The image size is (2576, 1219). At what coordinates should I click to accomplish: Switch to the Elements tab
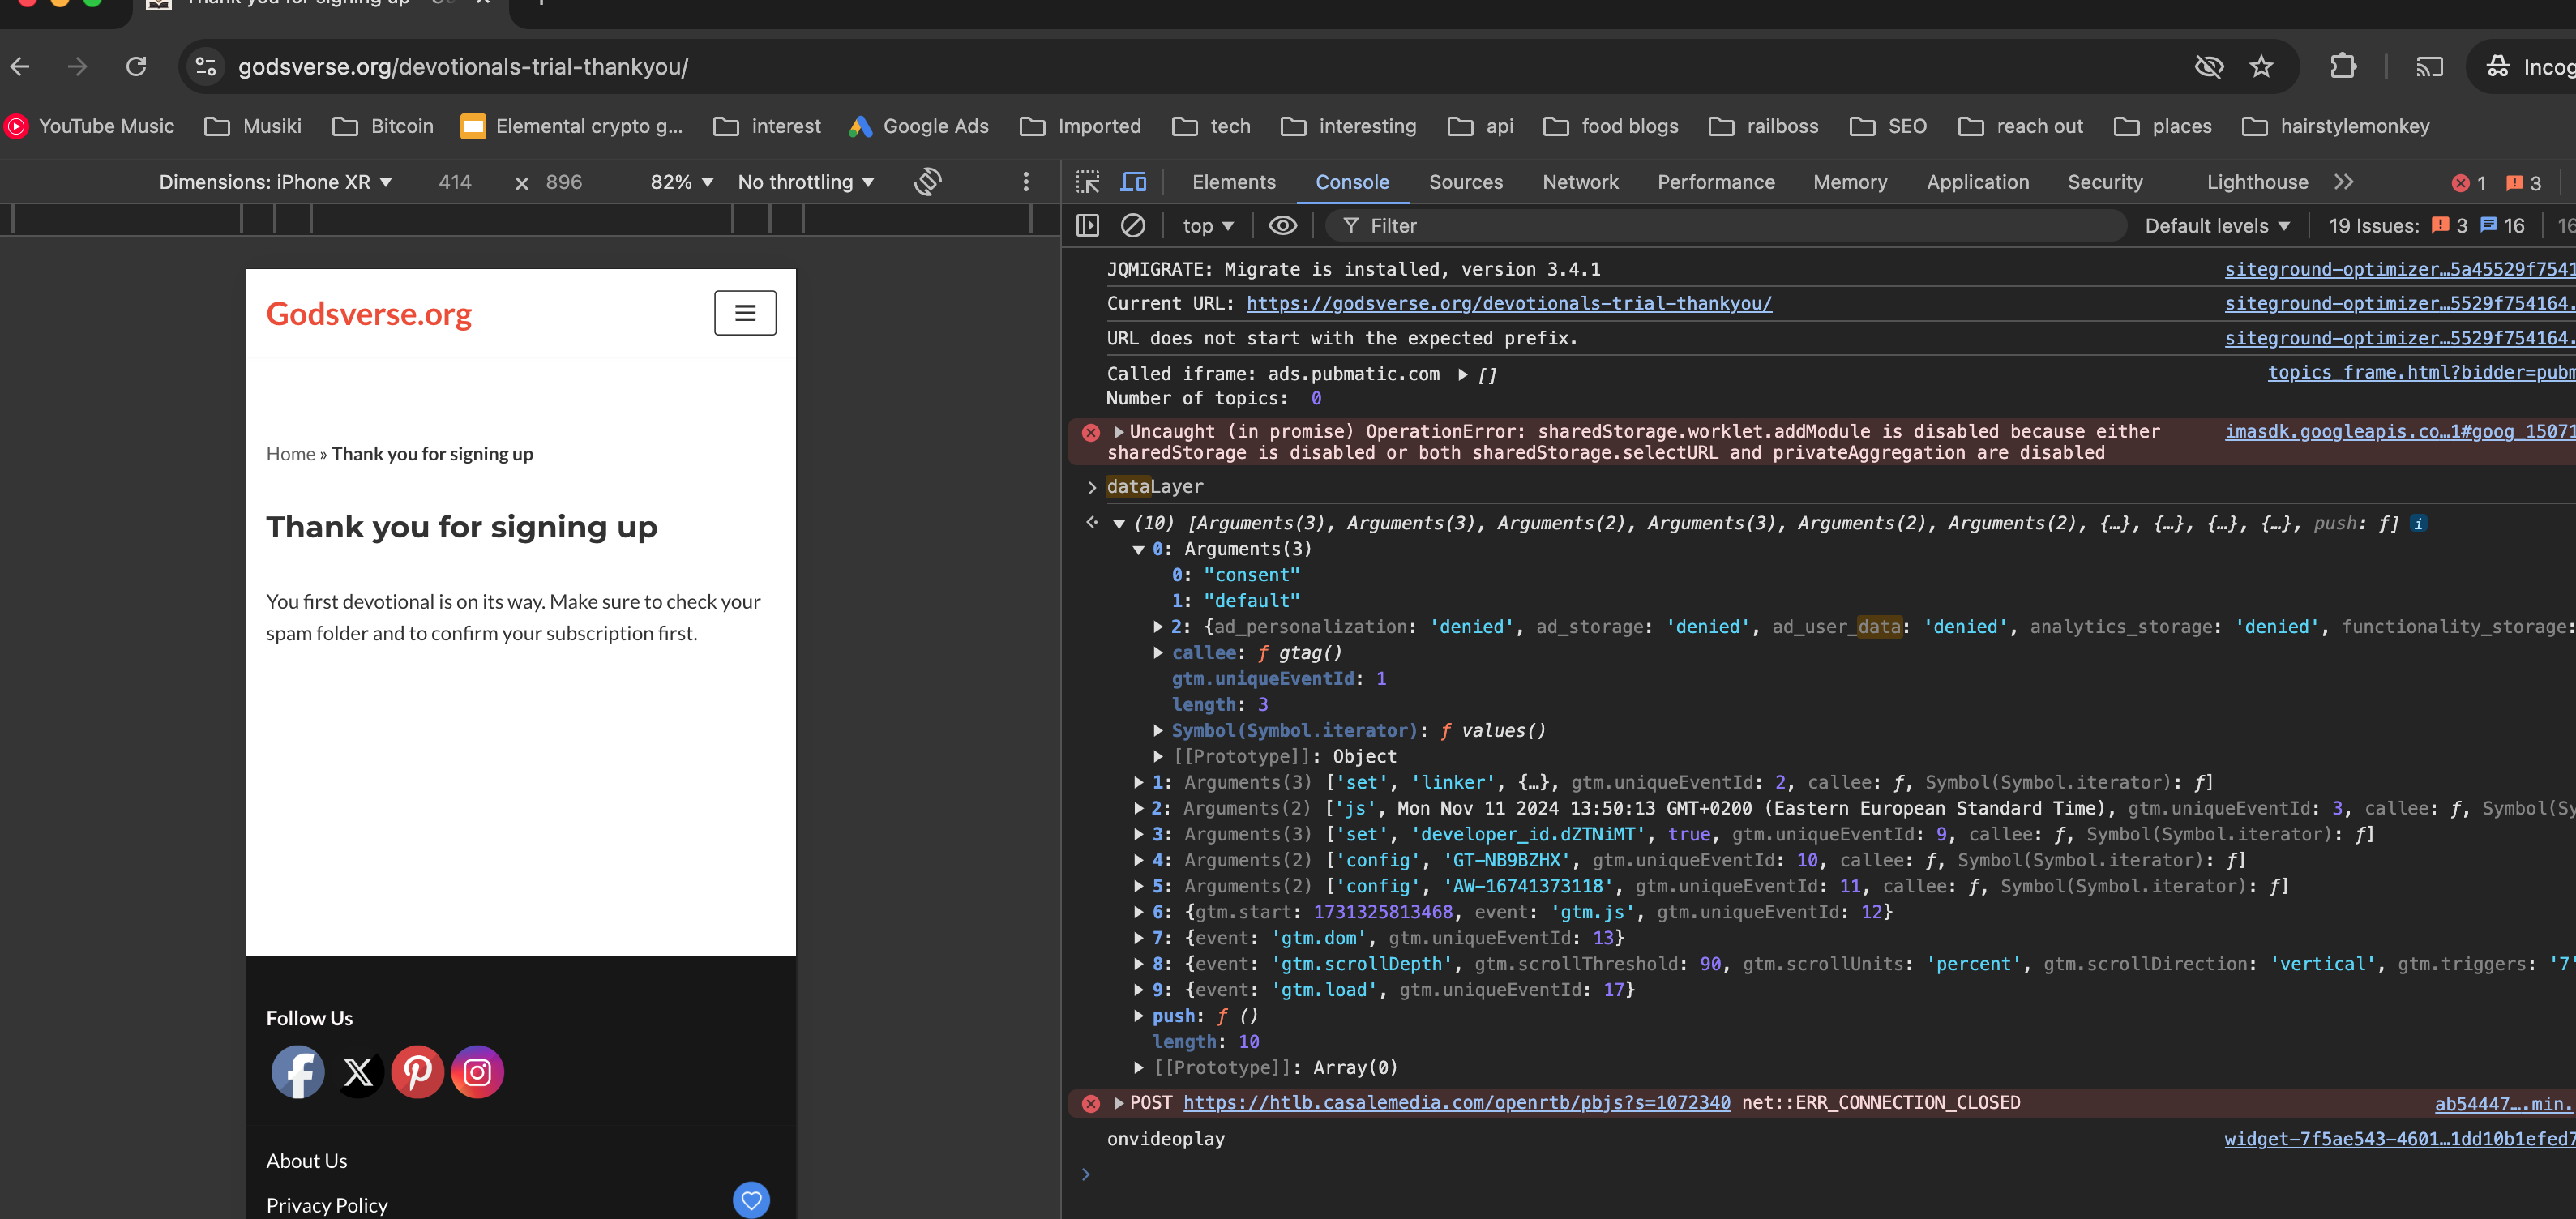pyautogui.click(x=1233, y=182)
